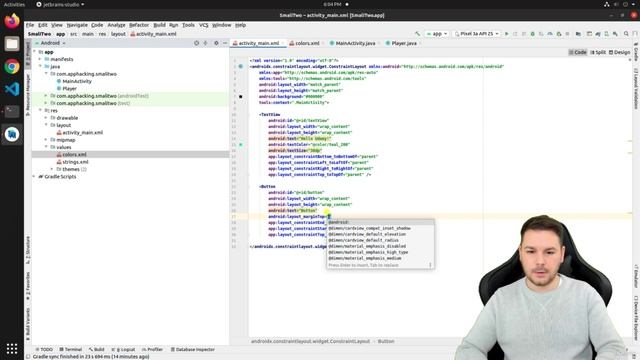This screenshot has width=640, height=360.
Task: Open the Refactor menu
Action: point(139,25)
